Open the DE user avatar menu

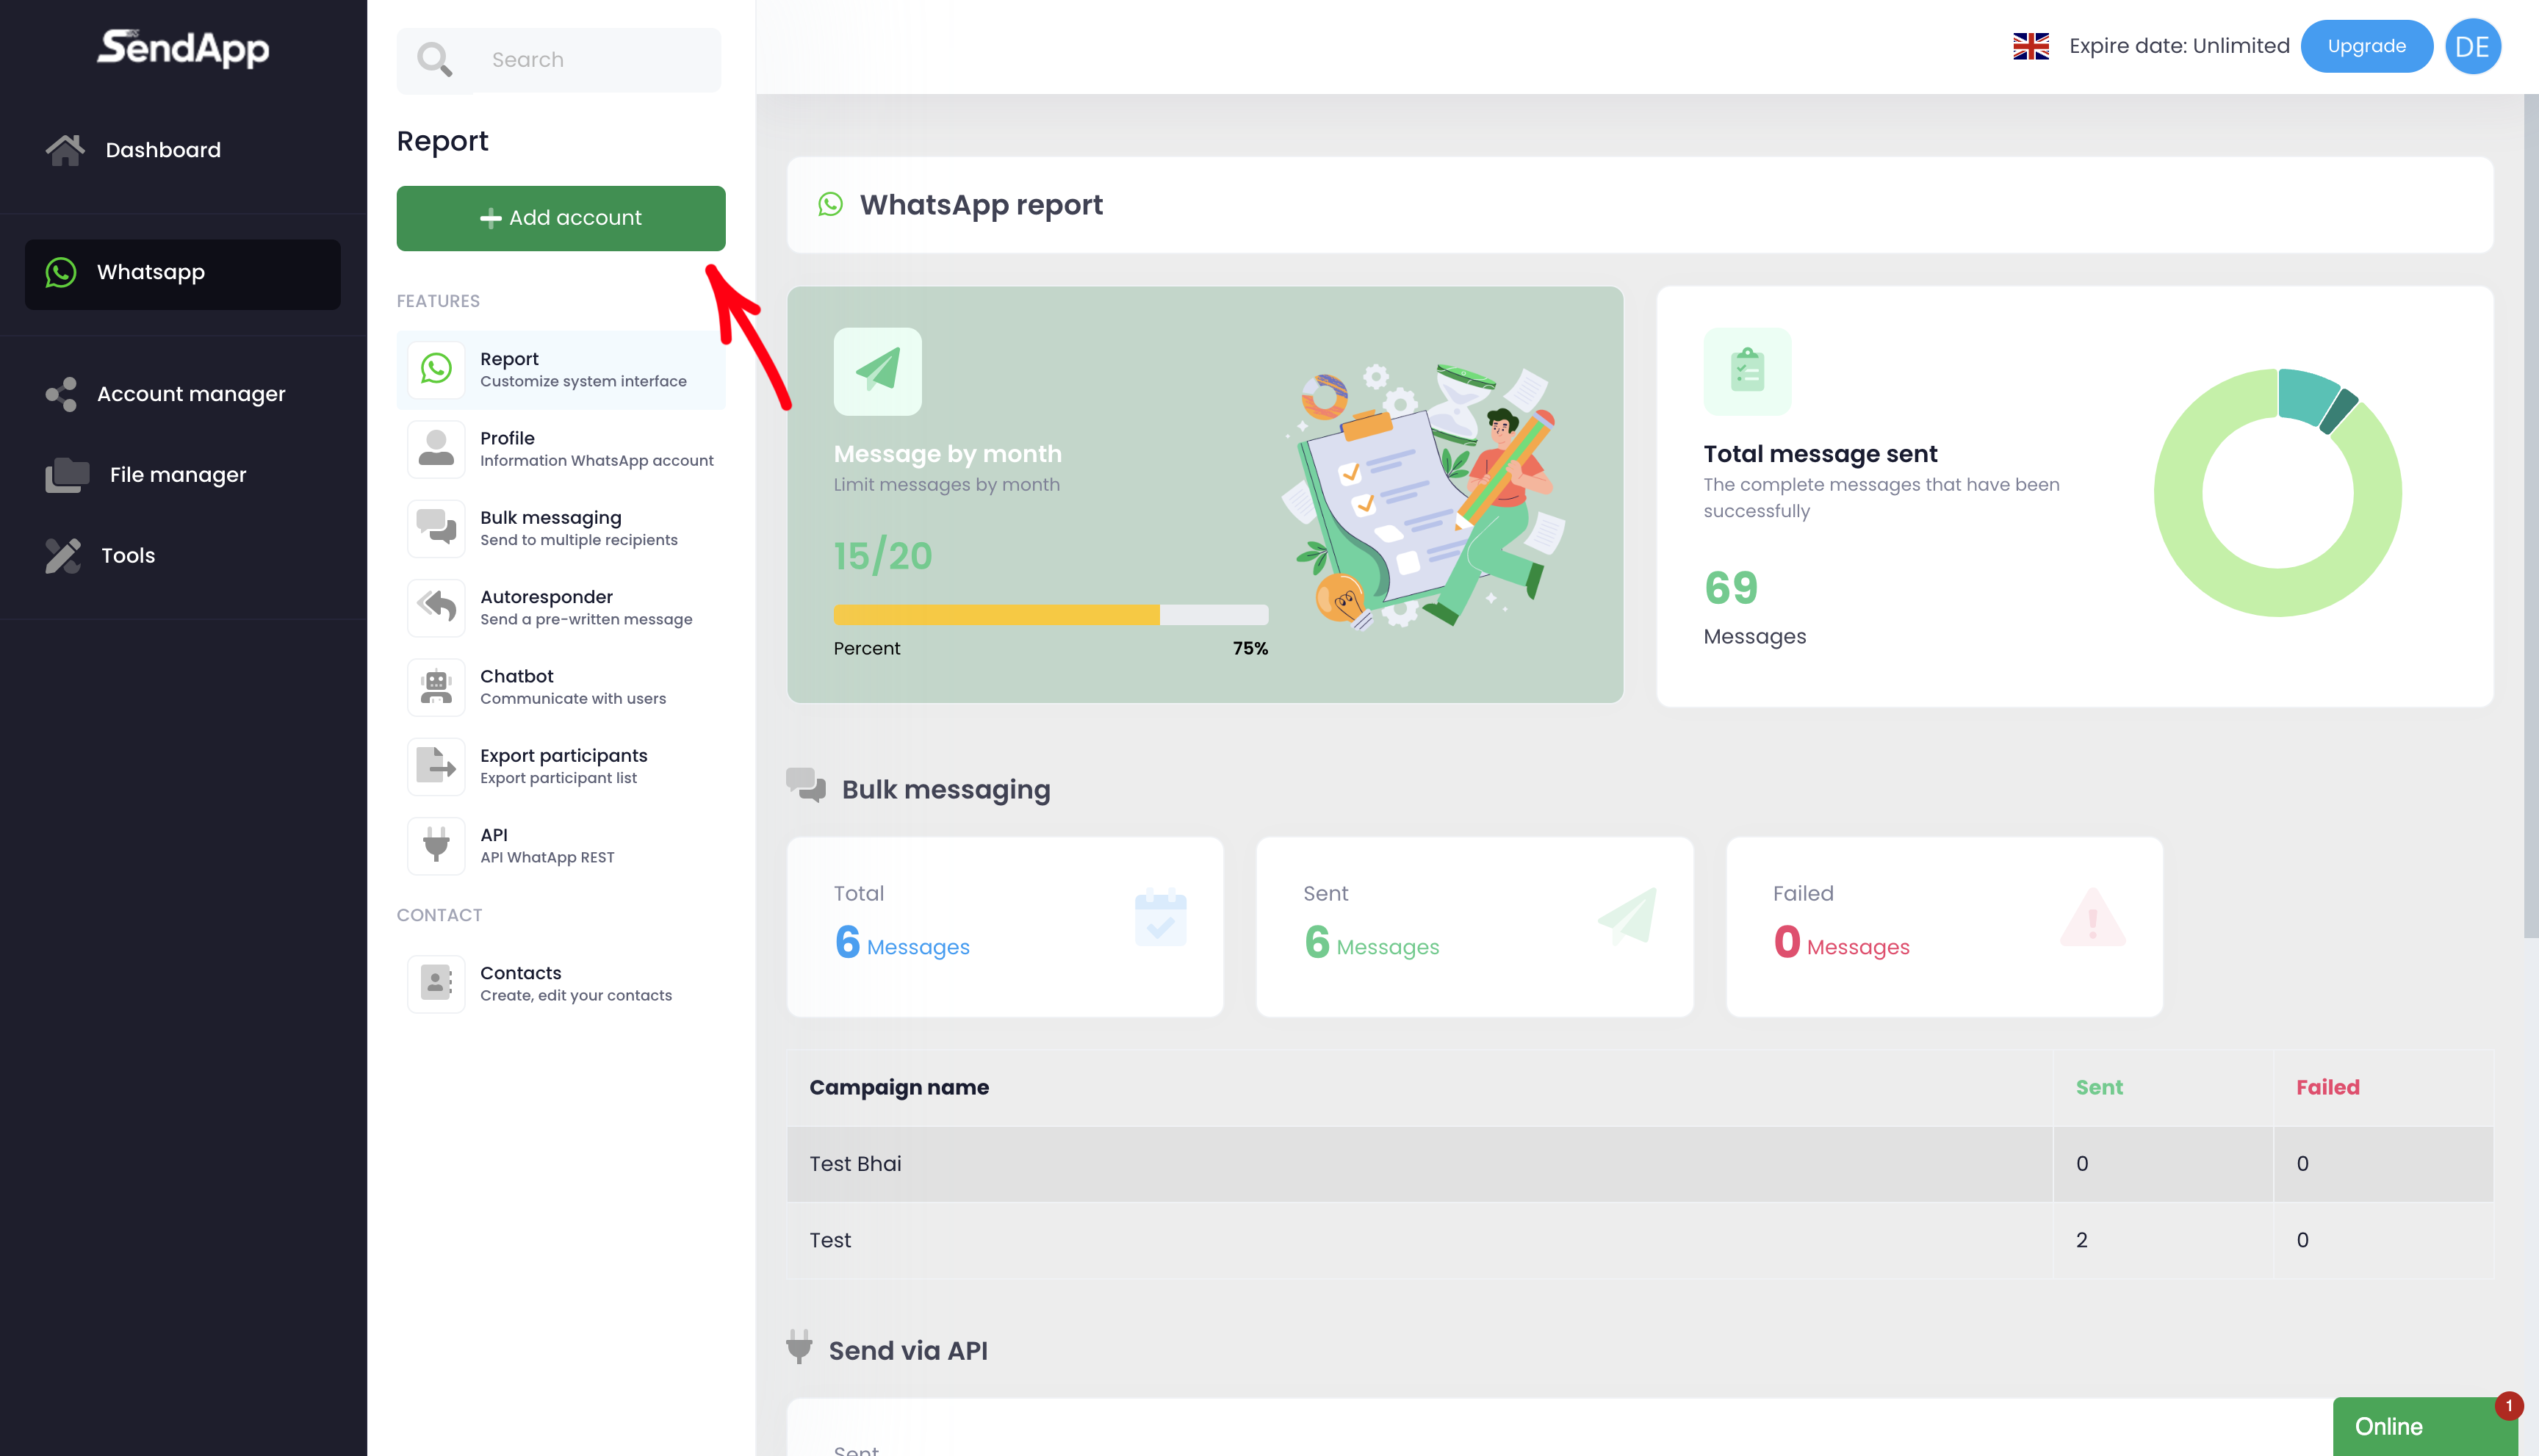2472,46
